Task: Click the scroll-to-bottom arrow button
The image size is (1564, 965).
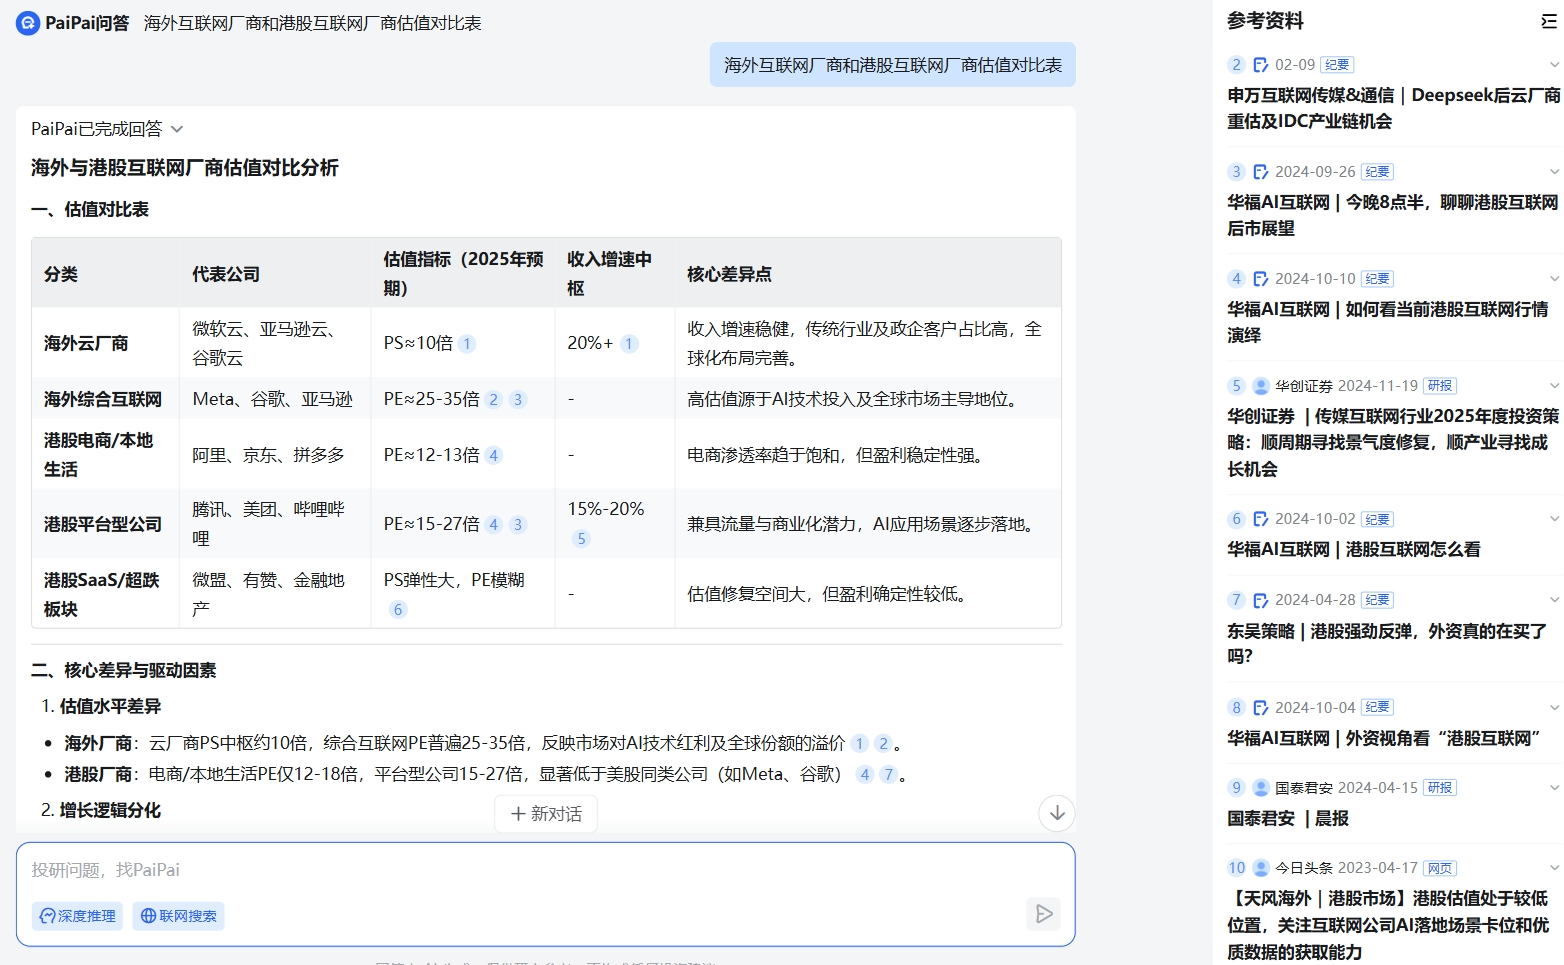Action: (x=1057, y=813)
